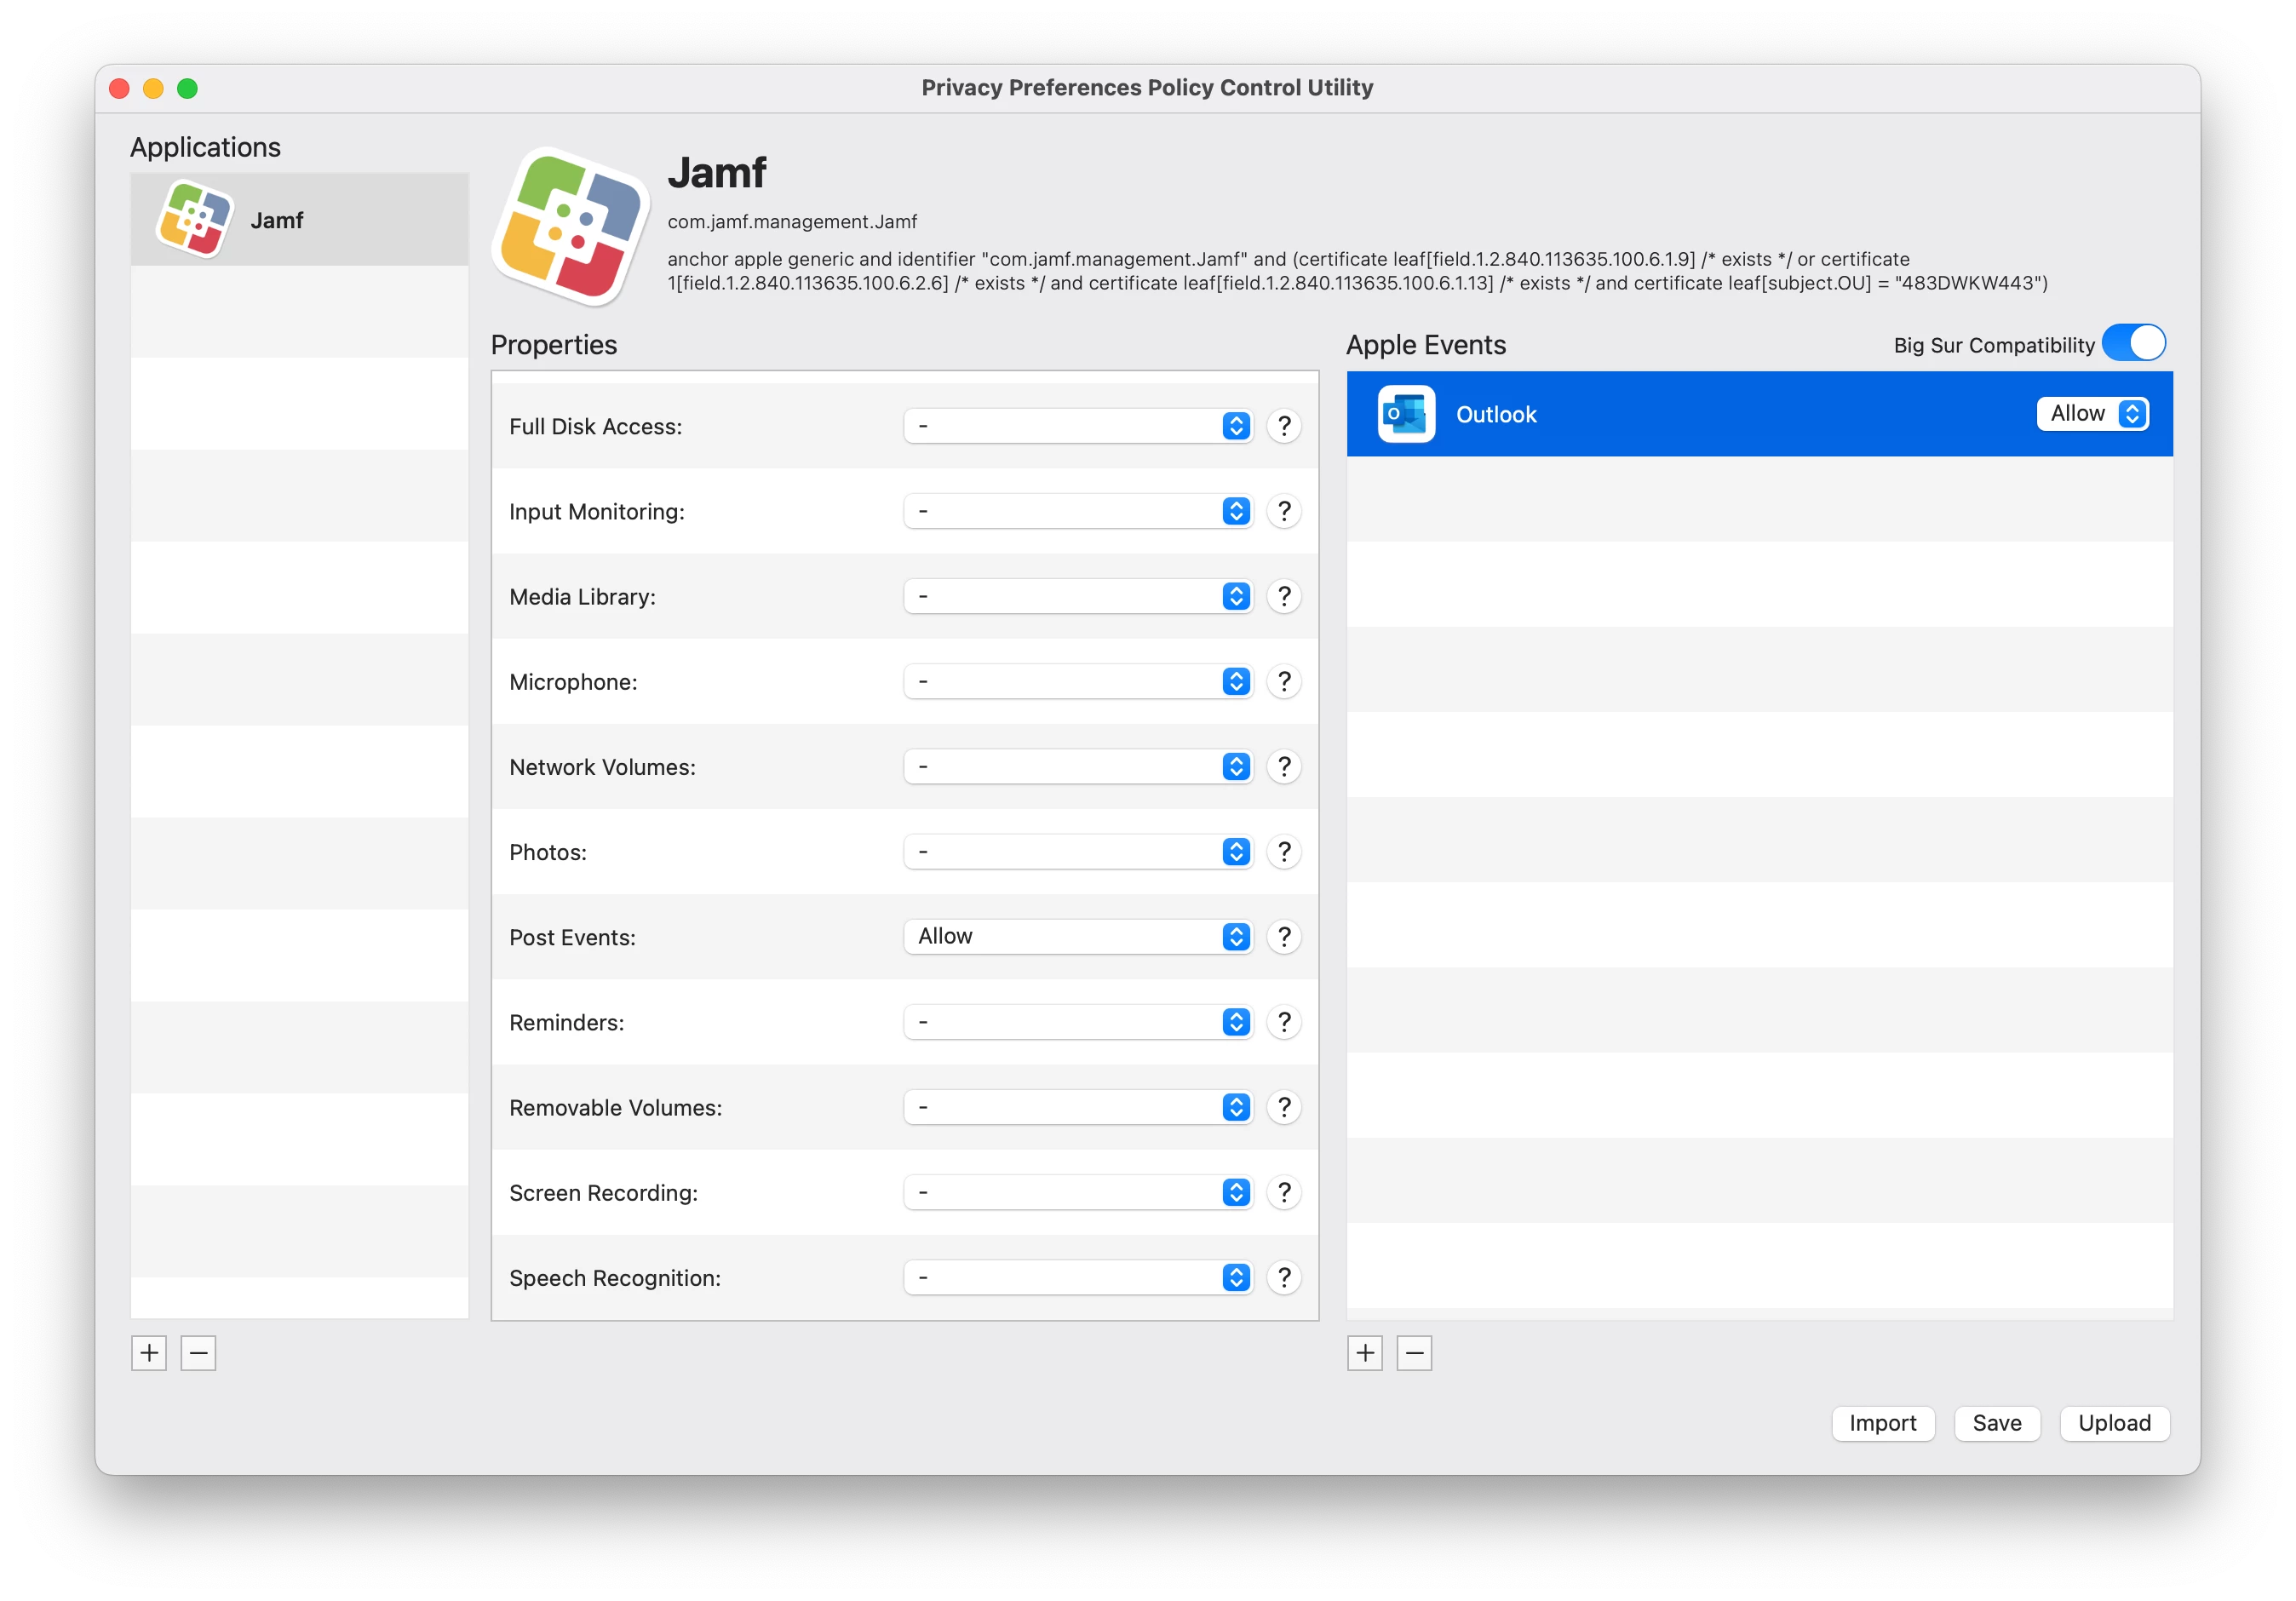Click the Applications heading
Viewport: 2296px width, 1601px height.
tap(205, 147)
